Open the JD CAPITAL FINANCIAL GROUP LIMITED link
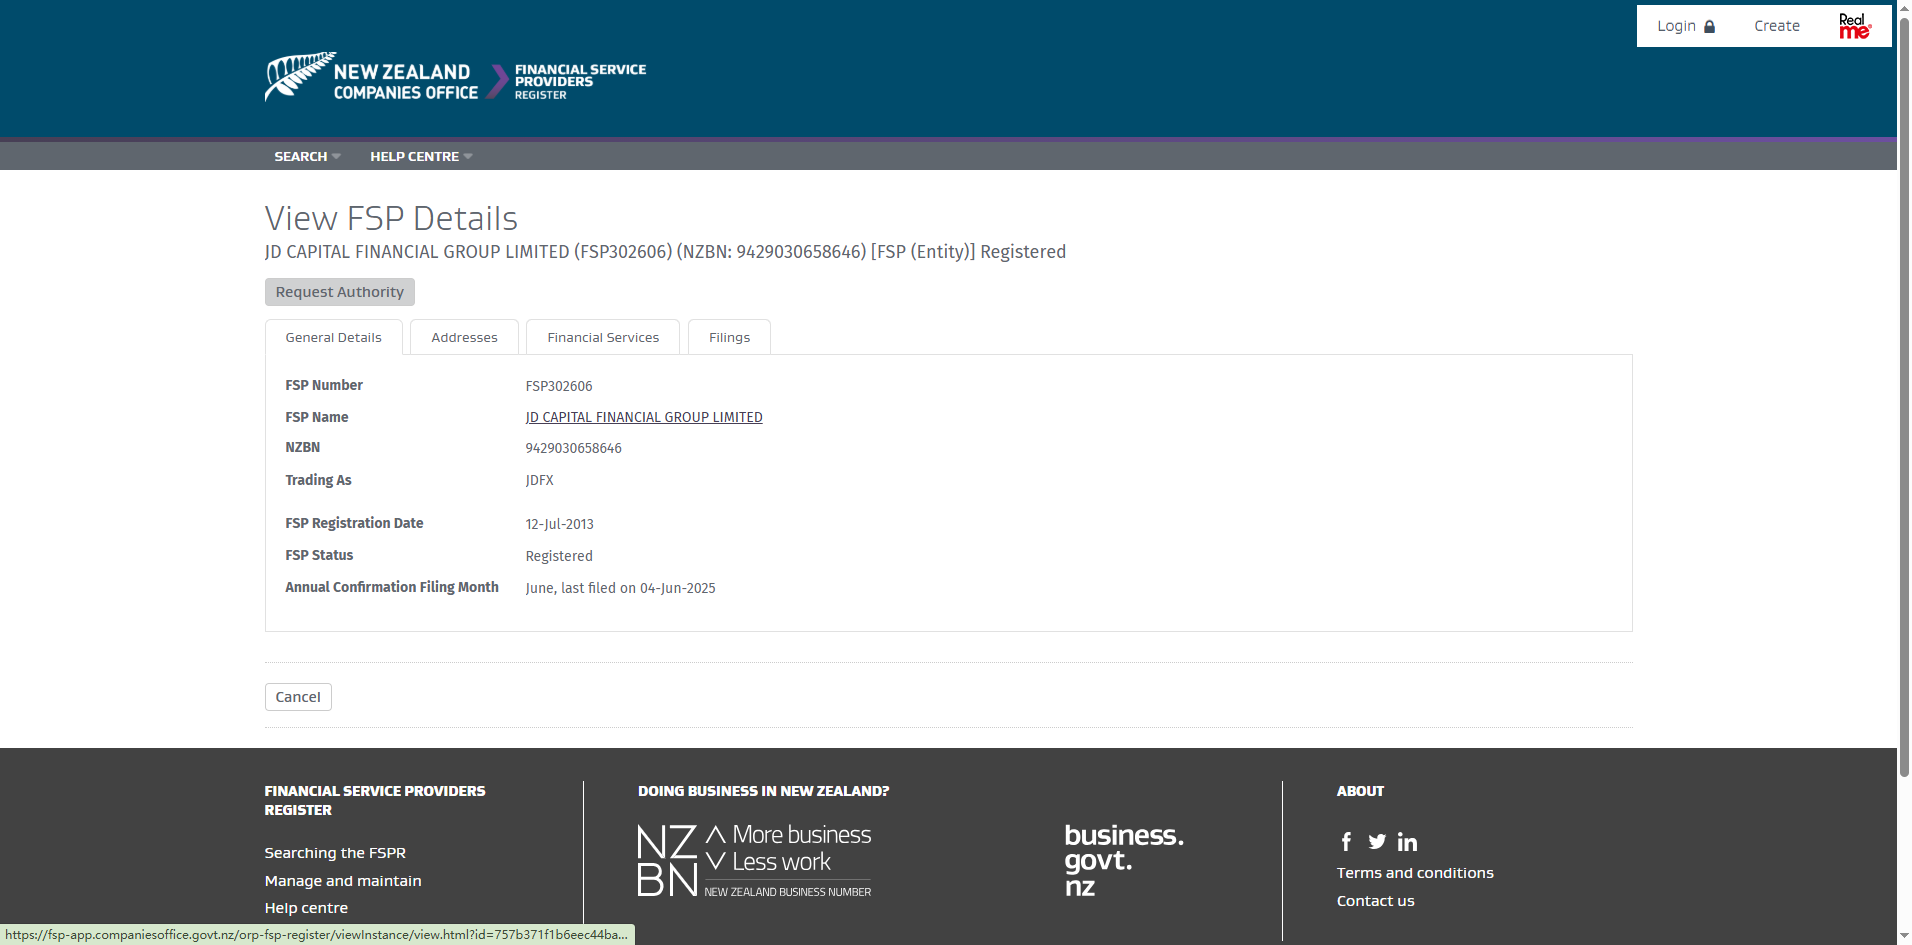This screenshot has height=945, width=1912. 644,418
